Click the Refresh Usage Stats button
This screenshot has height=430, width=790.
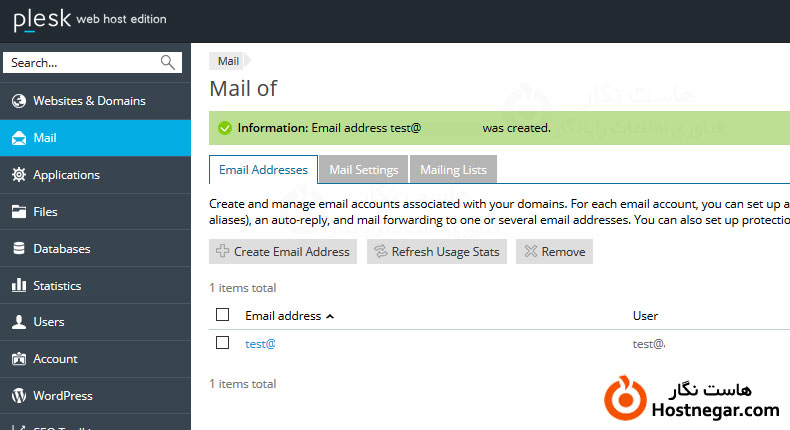pos(436,252)
